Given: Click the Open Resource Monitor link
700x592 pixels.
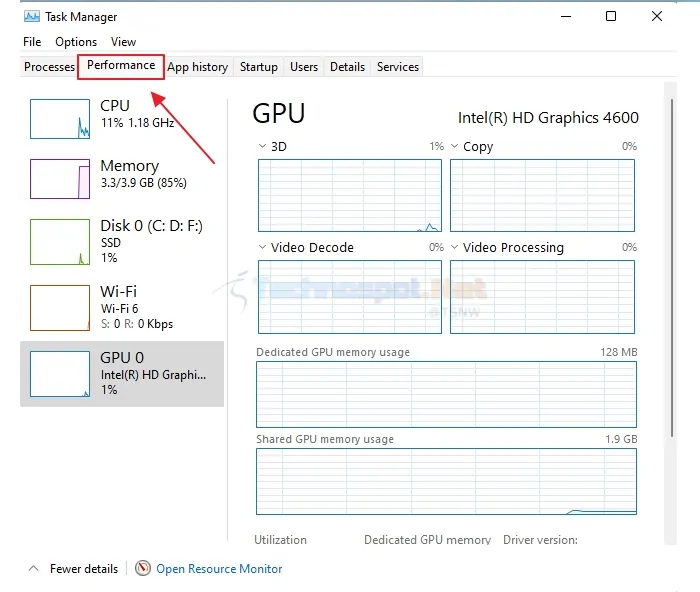Looking at the screenshot, I should tap(219, 569).
